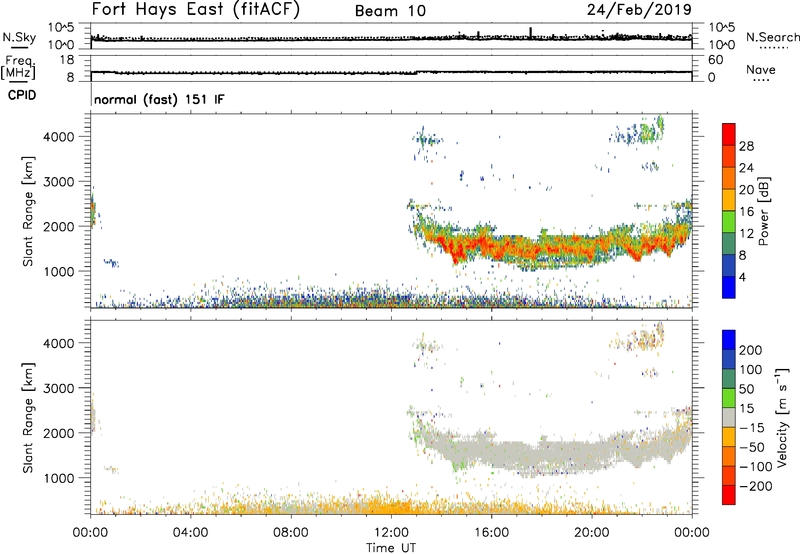Click the 'Beam 10' label
Viewport: 800px width, 554px height.
point(390,11)
